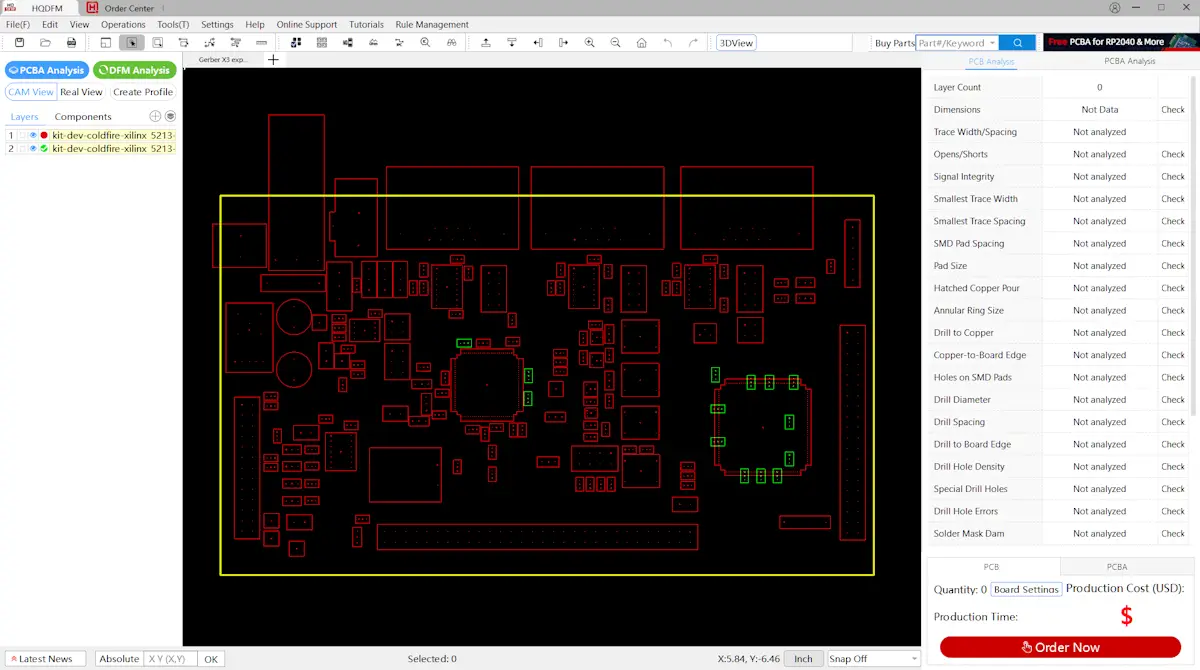
Task: Open the Tools(T) menu
Action: click(171, 24)
